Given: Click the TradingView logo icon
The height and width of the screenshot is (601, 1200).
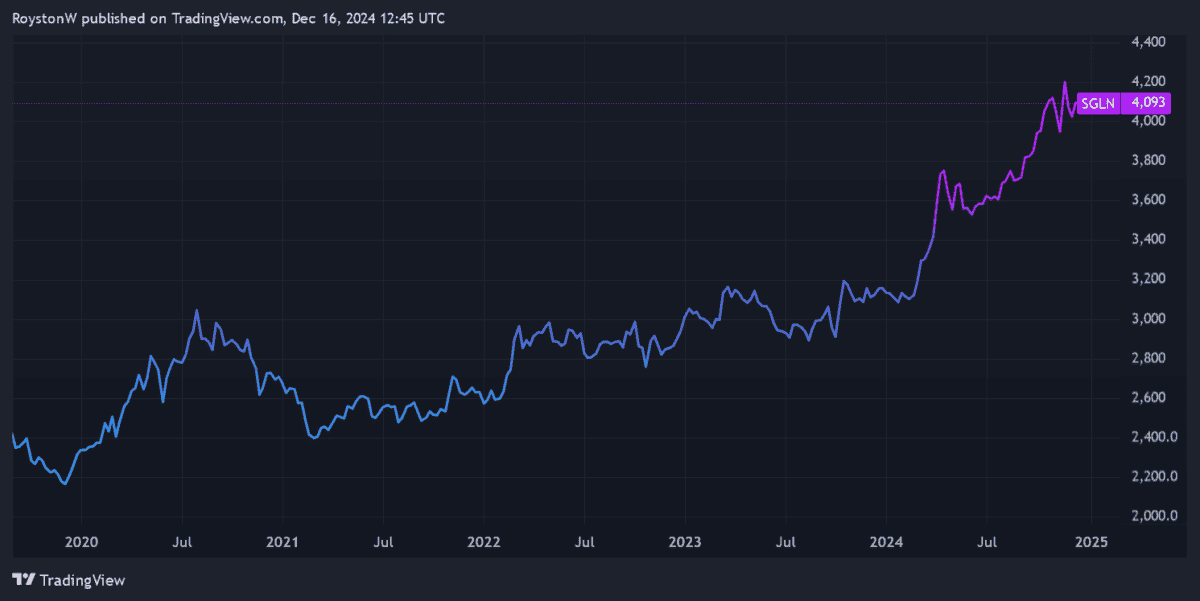Looking at the screenshot, I should 24,580.
